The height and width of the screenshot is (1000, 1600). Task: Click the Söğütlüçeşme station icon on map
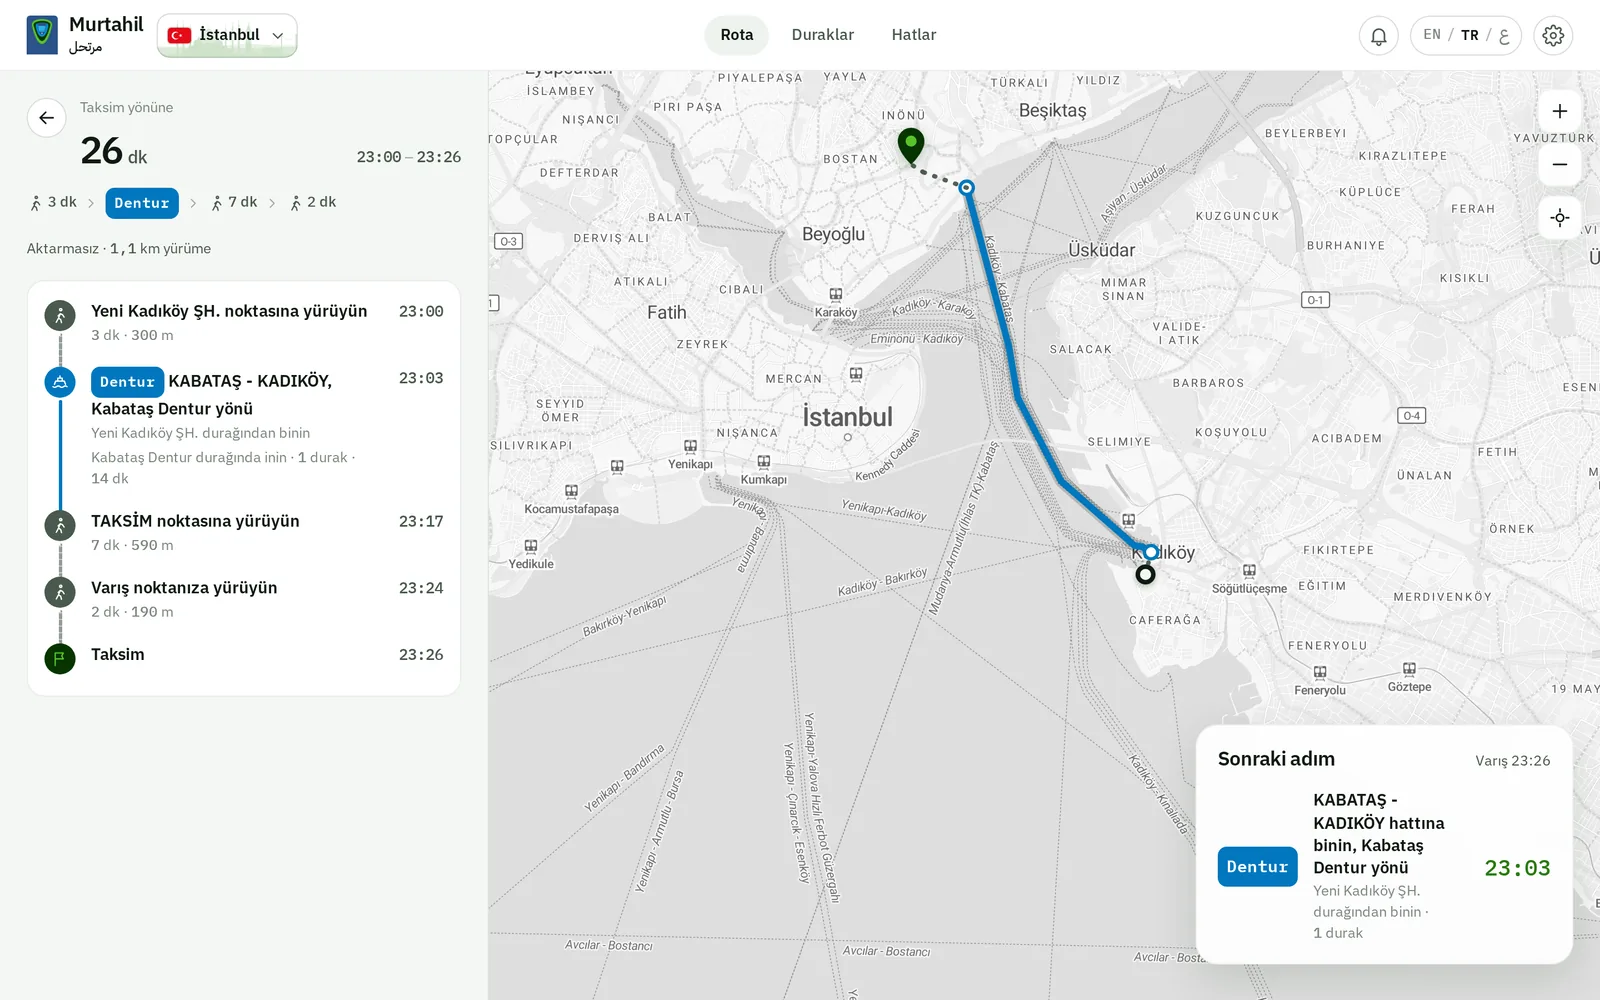[1249, 571]
